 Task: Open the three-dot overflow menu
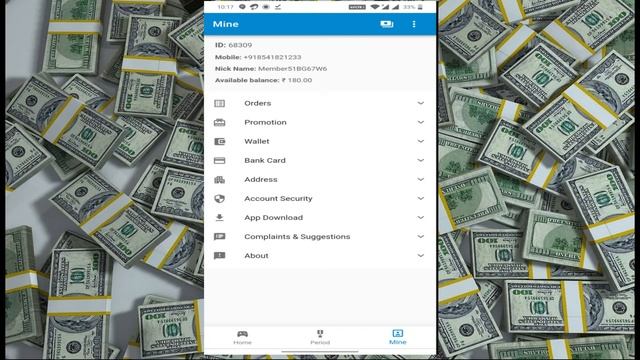click(414, 24)
